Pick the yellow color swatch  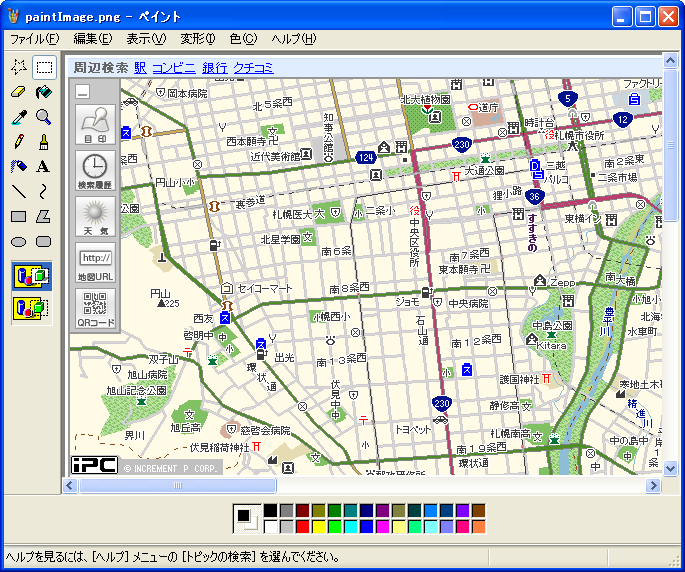coord(319,527)
